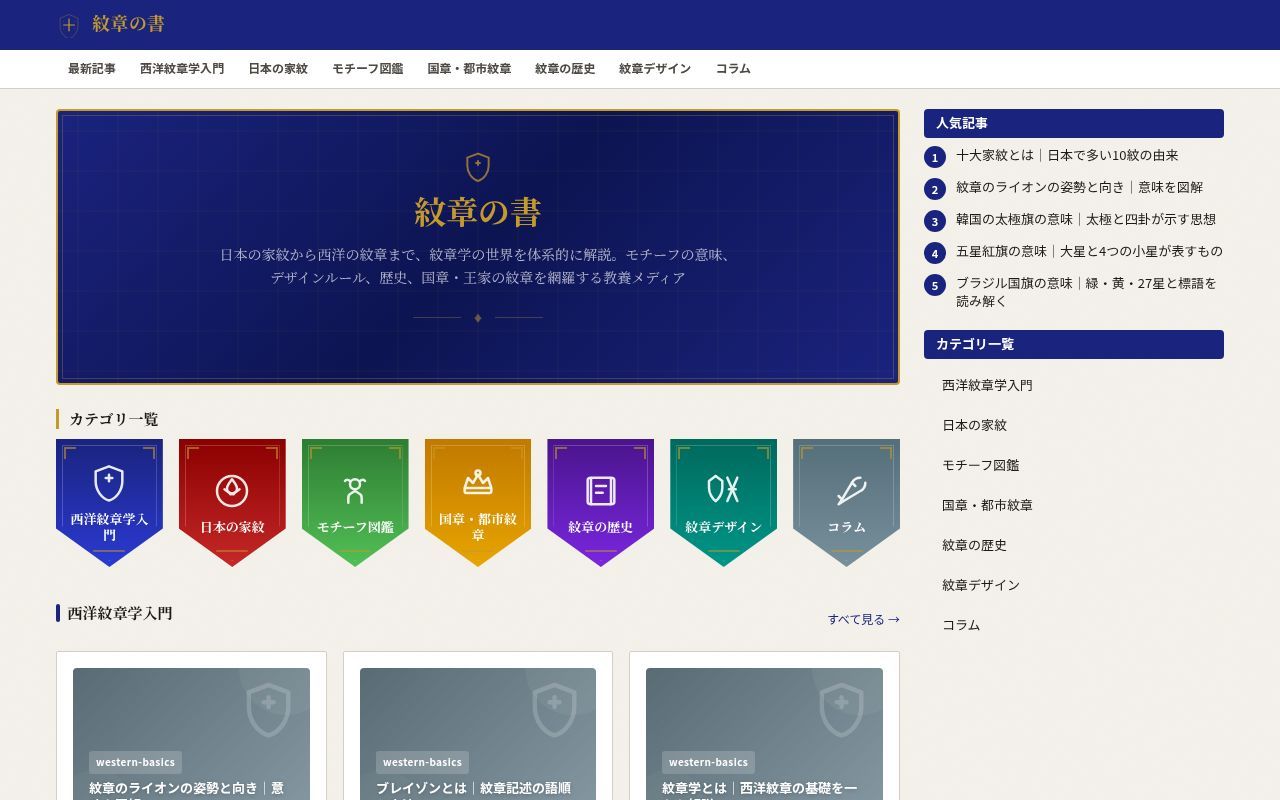Select the book icon on 紋章の歴史 banner
1280x800 pixels.
click(x=600, y=491)
